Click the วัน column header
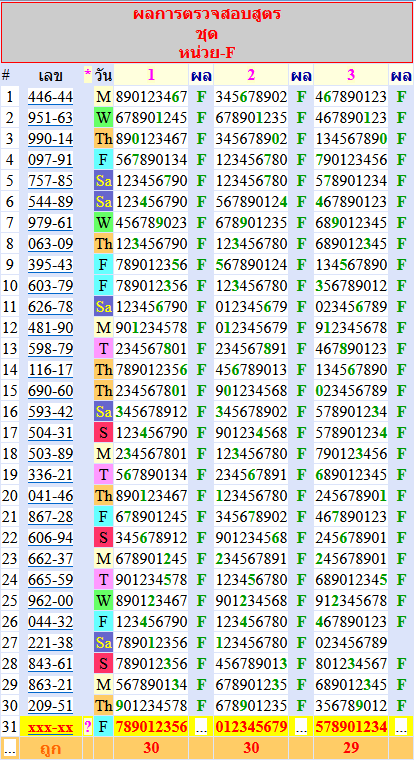Image resolution: width=416 pixels, height=763 pixels. coord(103,75)
